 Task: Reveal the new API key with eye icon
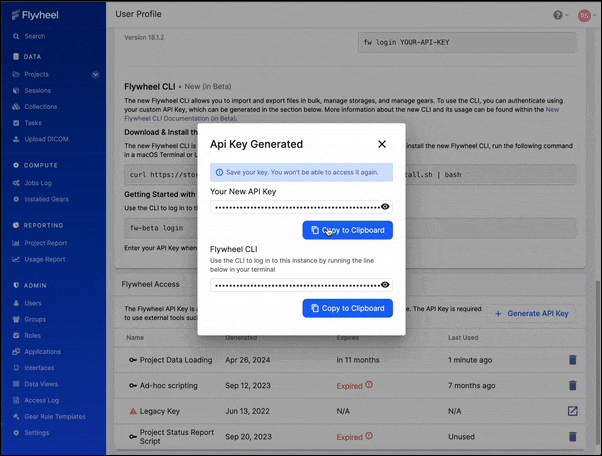coord(385,207)
